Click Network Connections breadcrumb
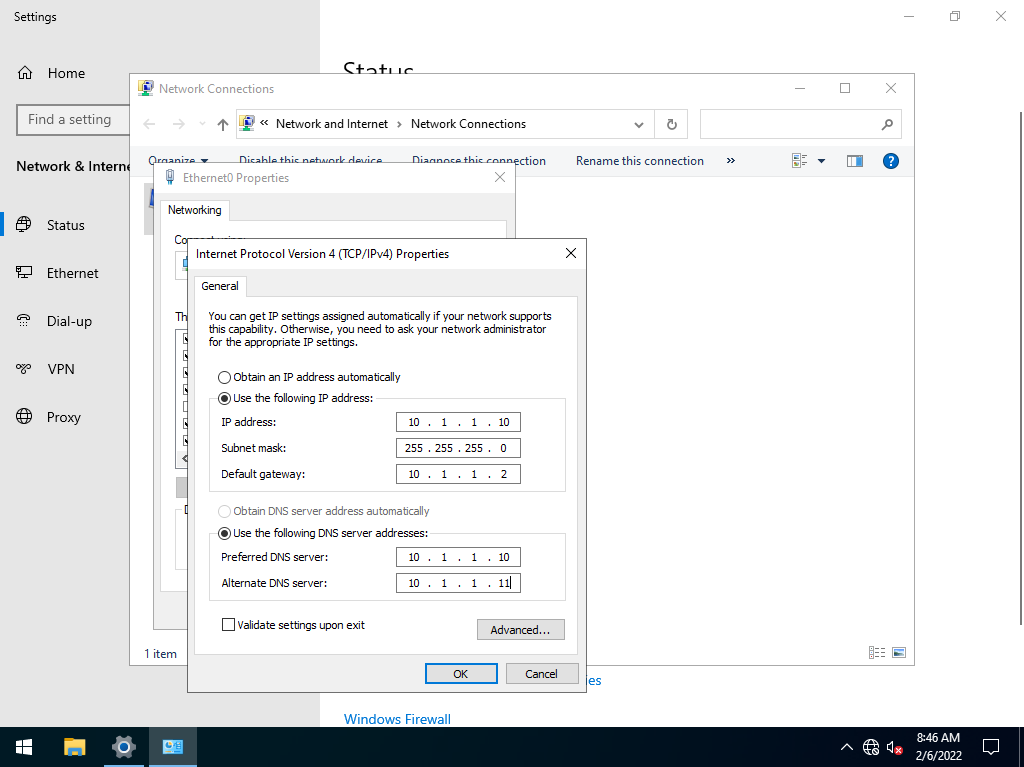1024x767 pixels. [468, 124]
